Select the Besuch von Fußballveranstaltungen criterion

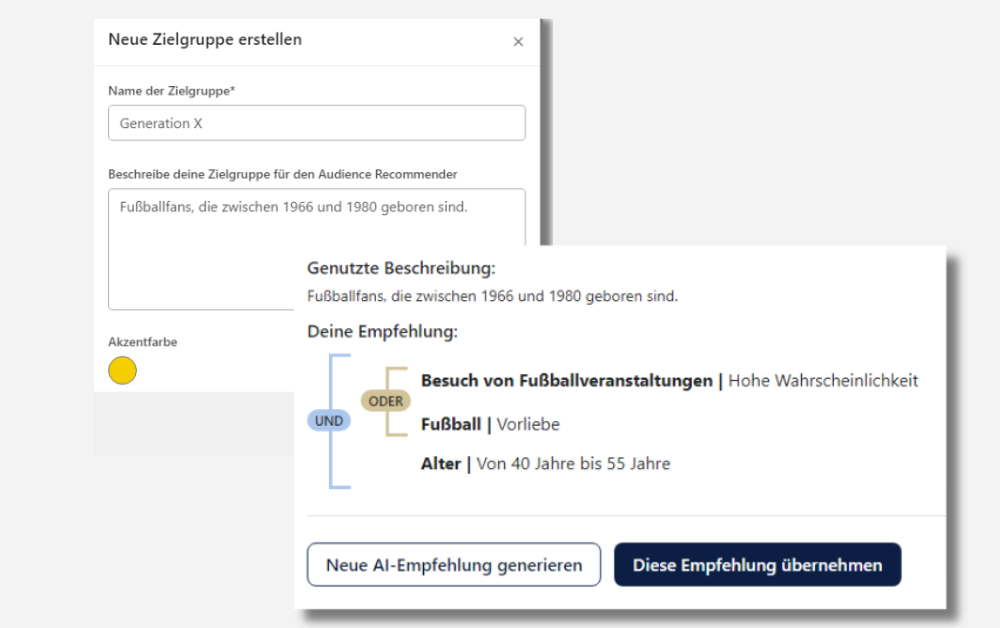point(568,381)
